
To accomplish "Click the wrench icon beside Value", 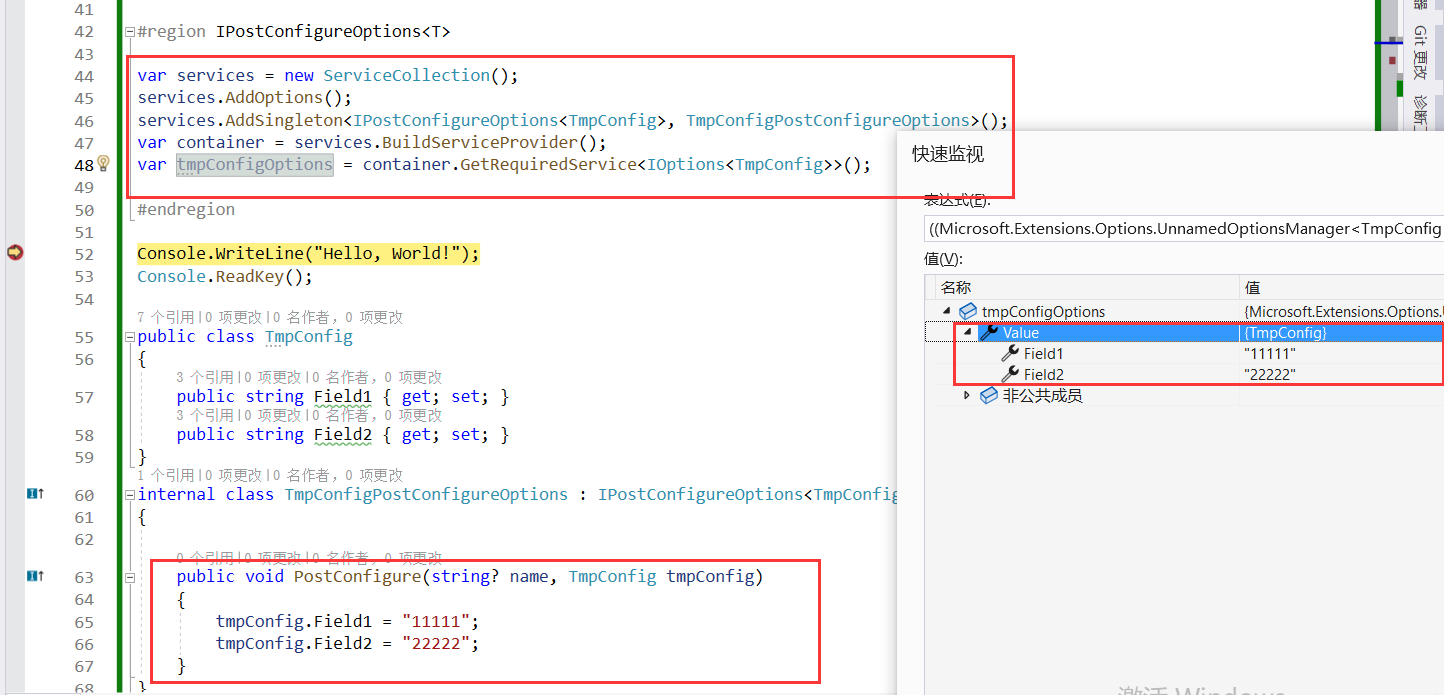I will (990, 332).
